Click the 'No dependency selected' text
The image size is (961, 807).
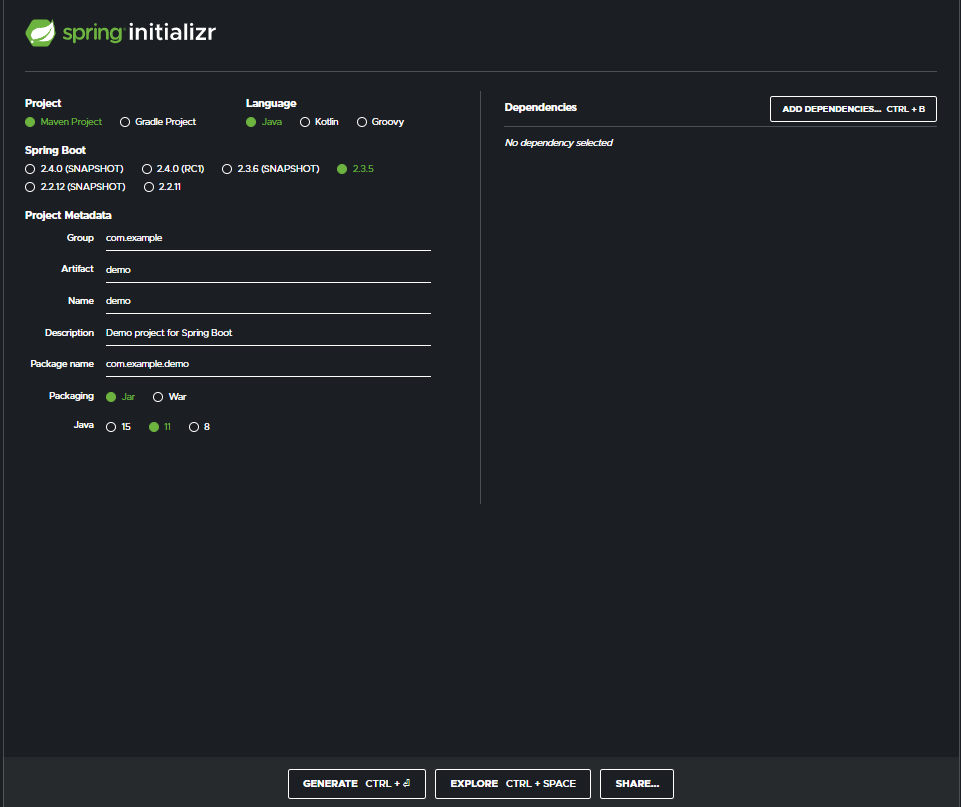[x=558, y=143]
